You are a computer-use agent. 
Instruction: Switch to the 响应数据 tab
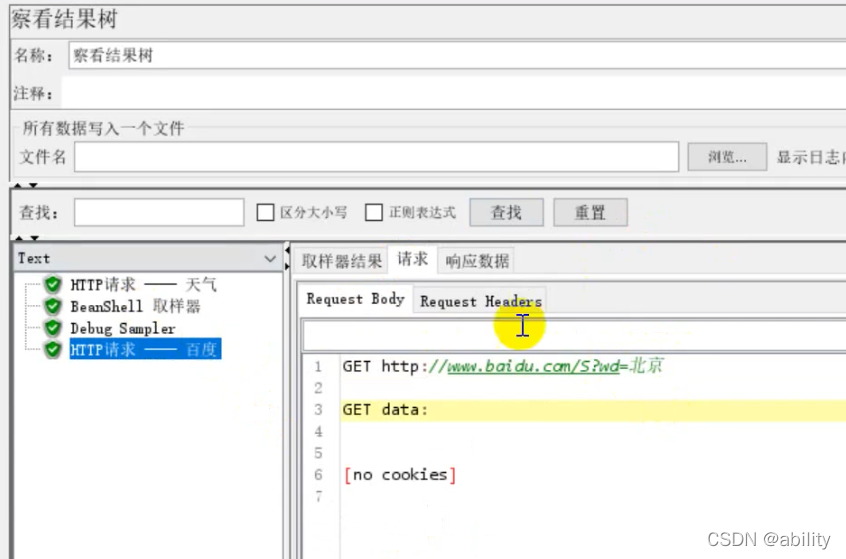pos(477,261)
